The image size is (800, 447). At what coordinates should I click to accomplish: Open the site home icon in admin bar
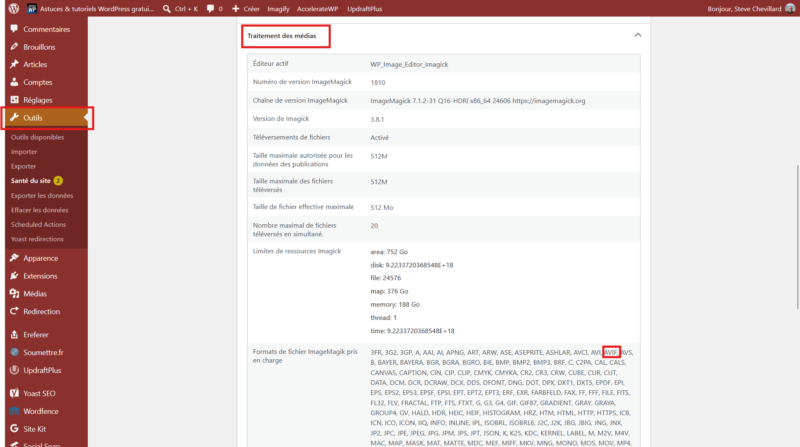32,9
